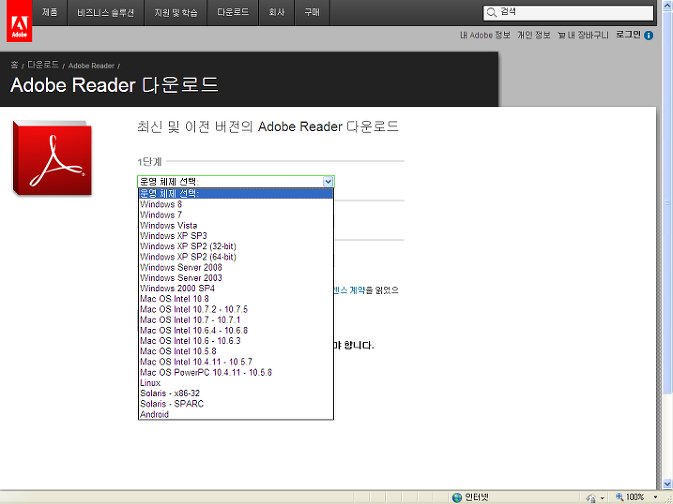This screenshot has width=673, height=504.
Task: Click the info icon beside 로그인
Action: click(649, 35)
